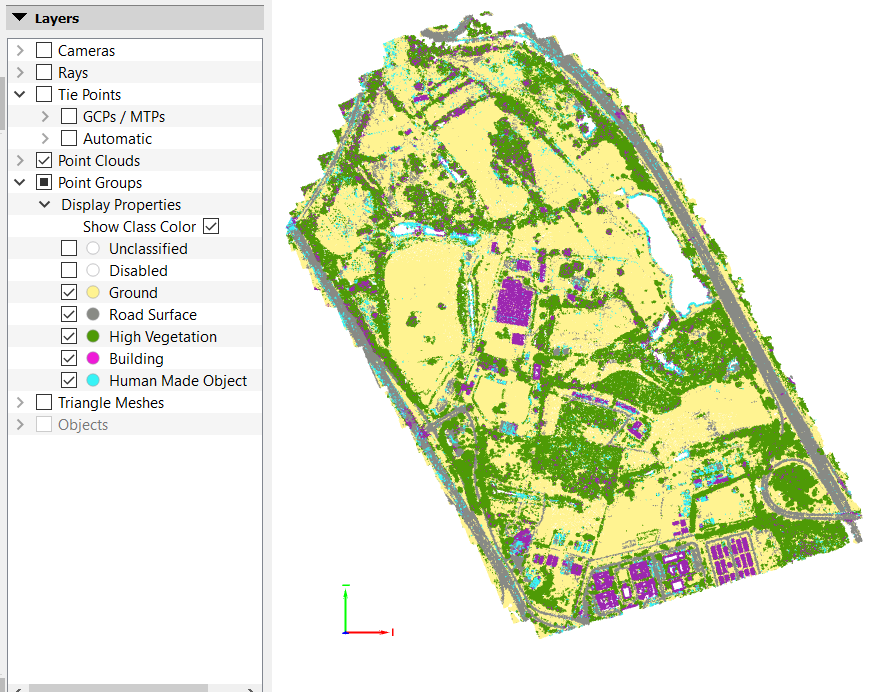Click the Layers panel horizontal scrollbar
This screenshot has width=887, height=692.
pyautogui.click(x=119, y=688)
